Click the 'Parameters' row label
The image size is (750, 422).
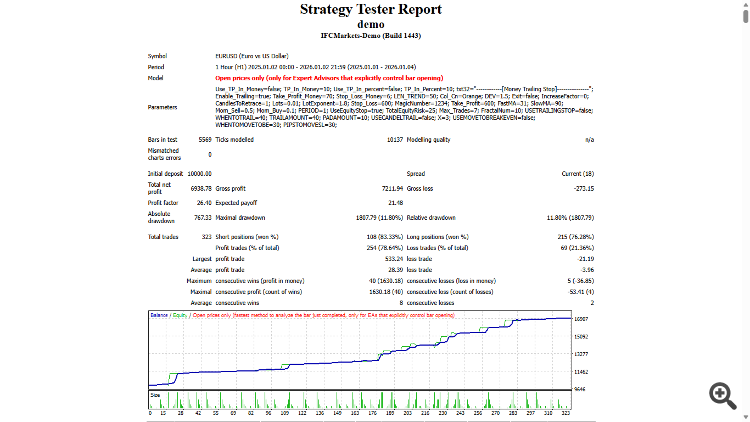[x=163, y=107]
